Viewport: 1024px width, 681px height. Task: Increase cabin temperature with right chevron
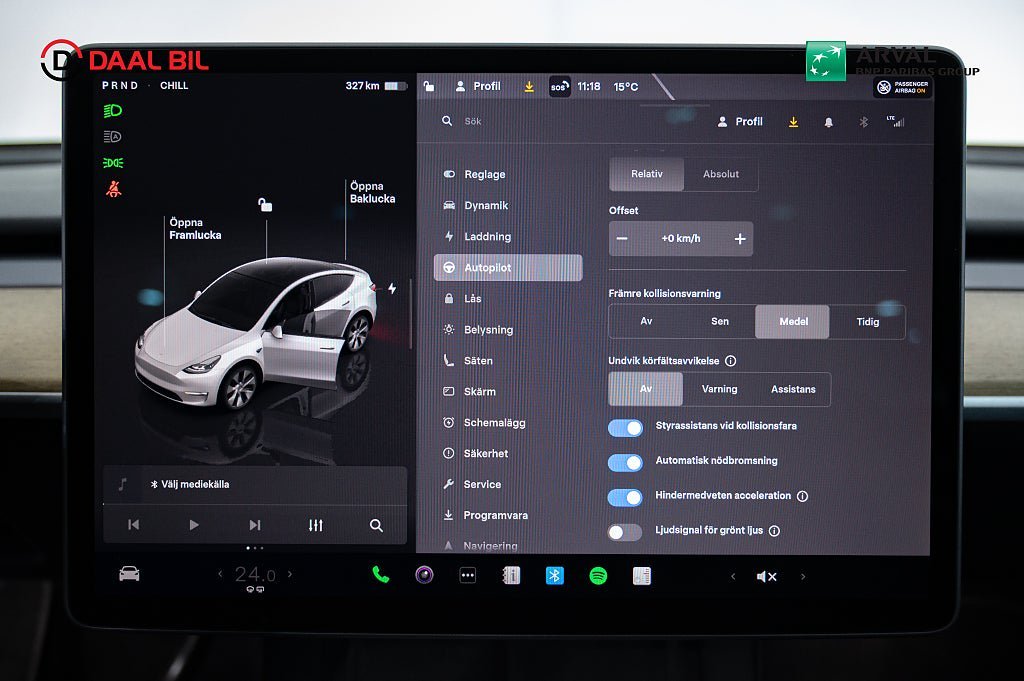[291, 574]
